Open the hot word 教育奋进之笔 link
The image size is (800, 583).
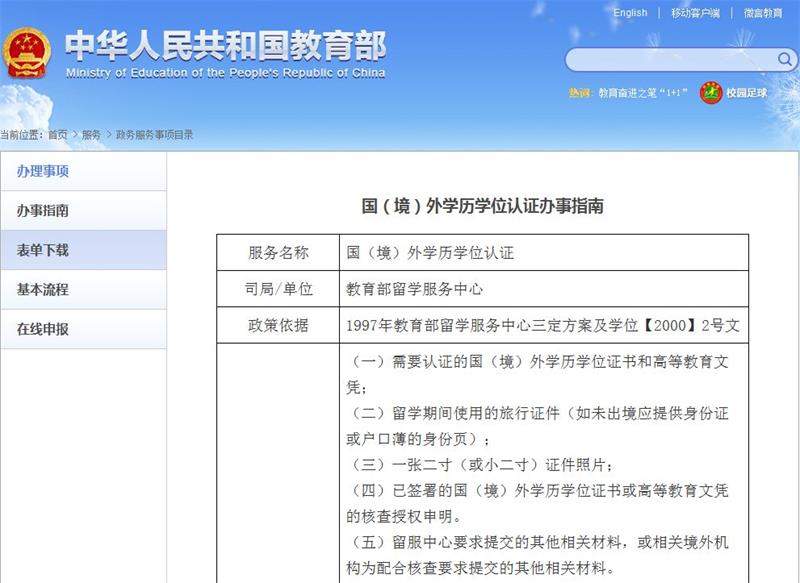(x=642, y=93)
